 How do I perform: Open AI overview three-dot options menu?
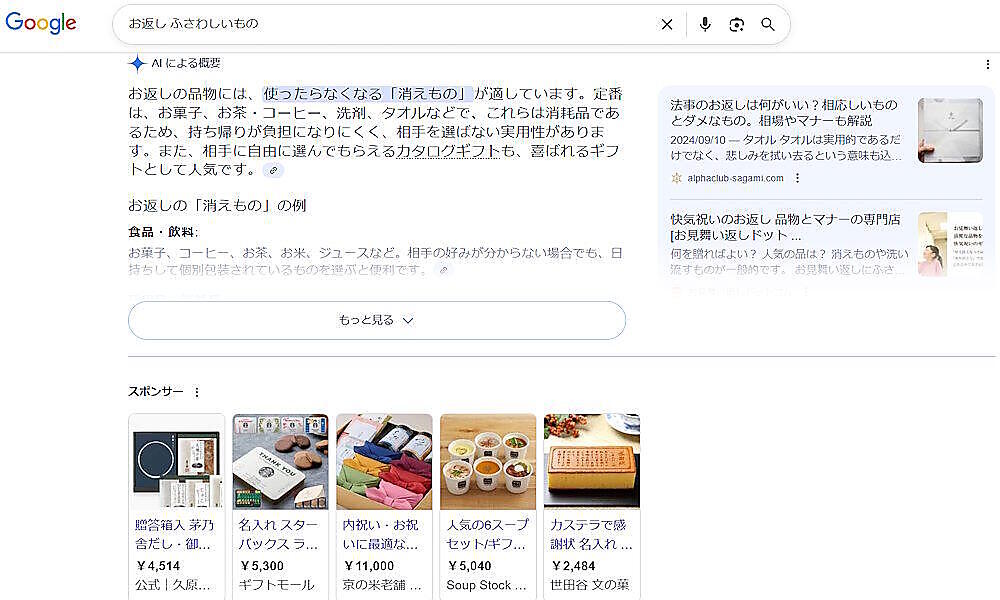pos(988,64)
